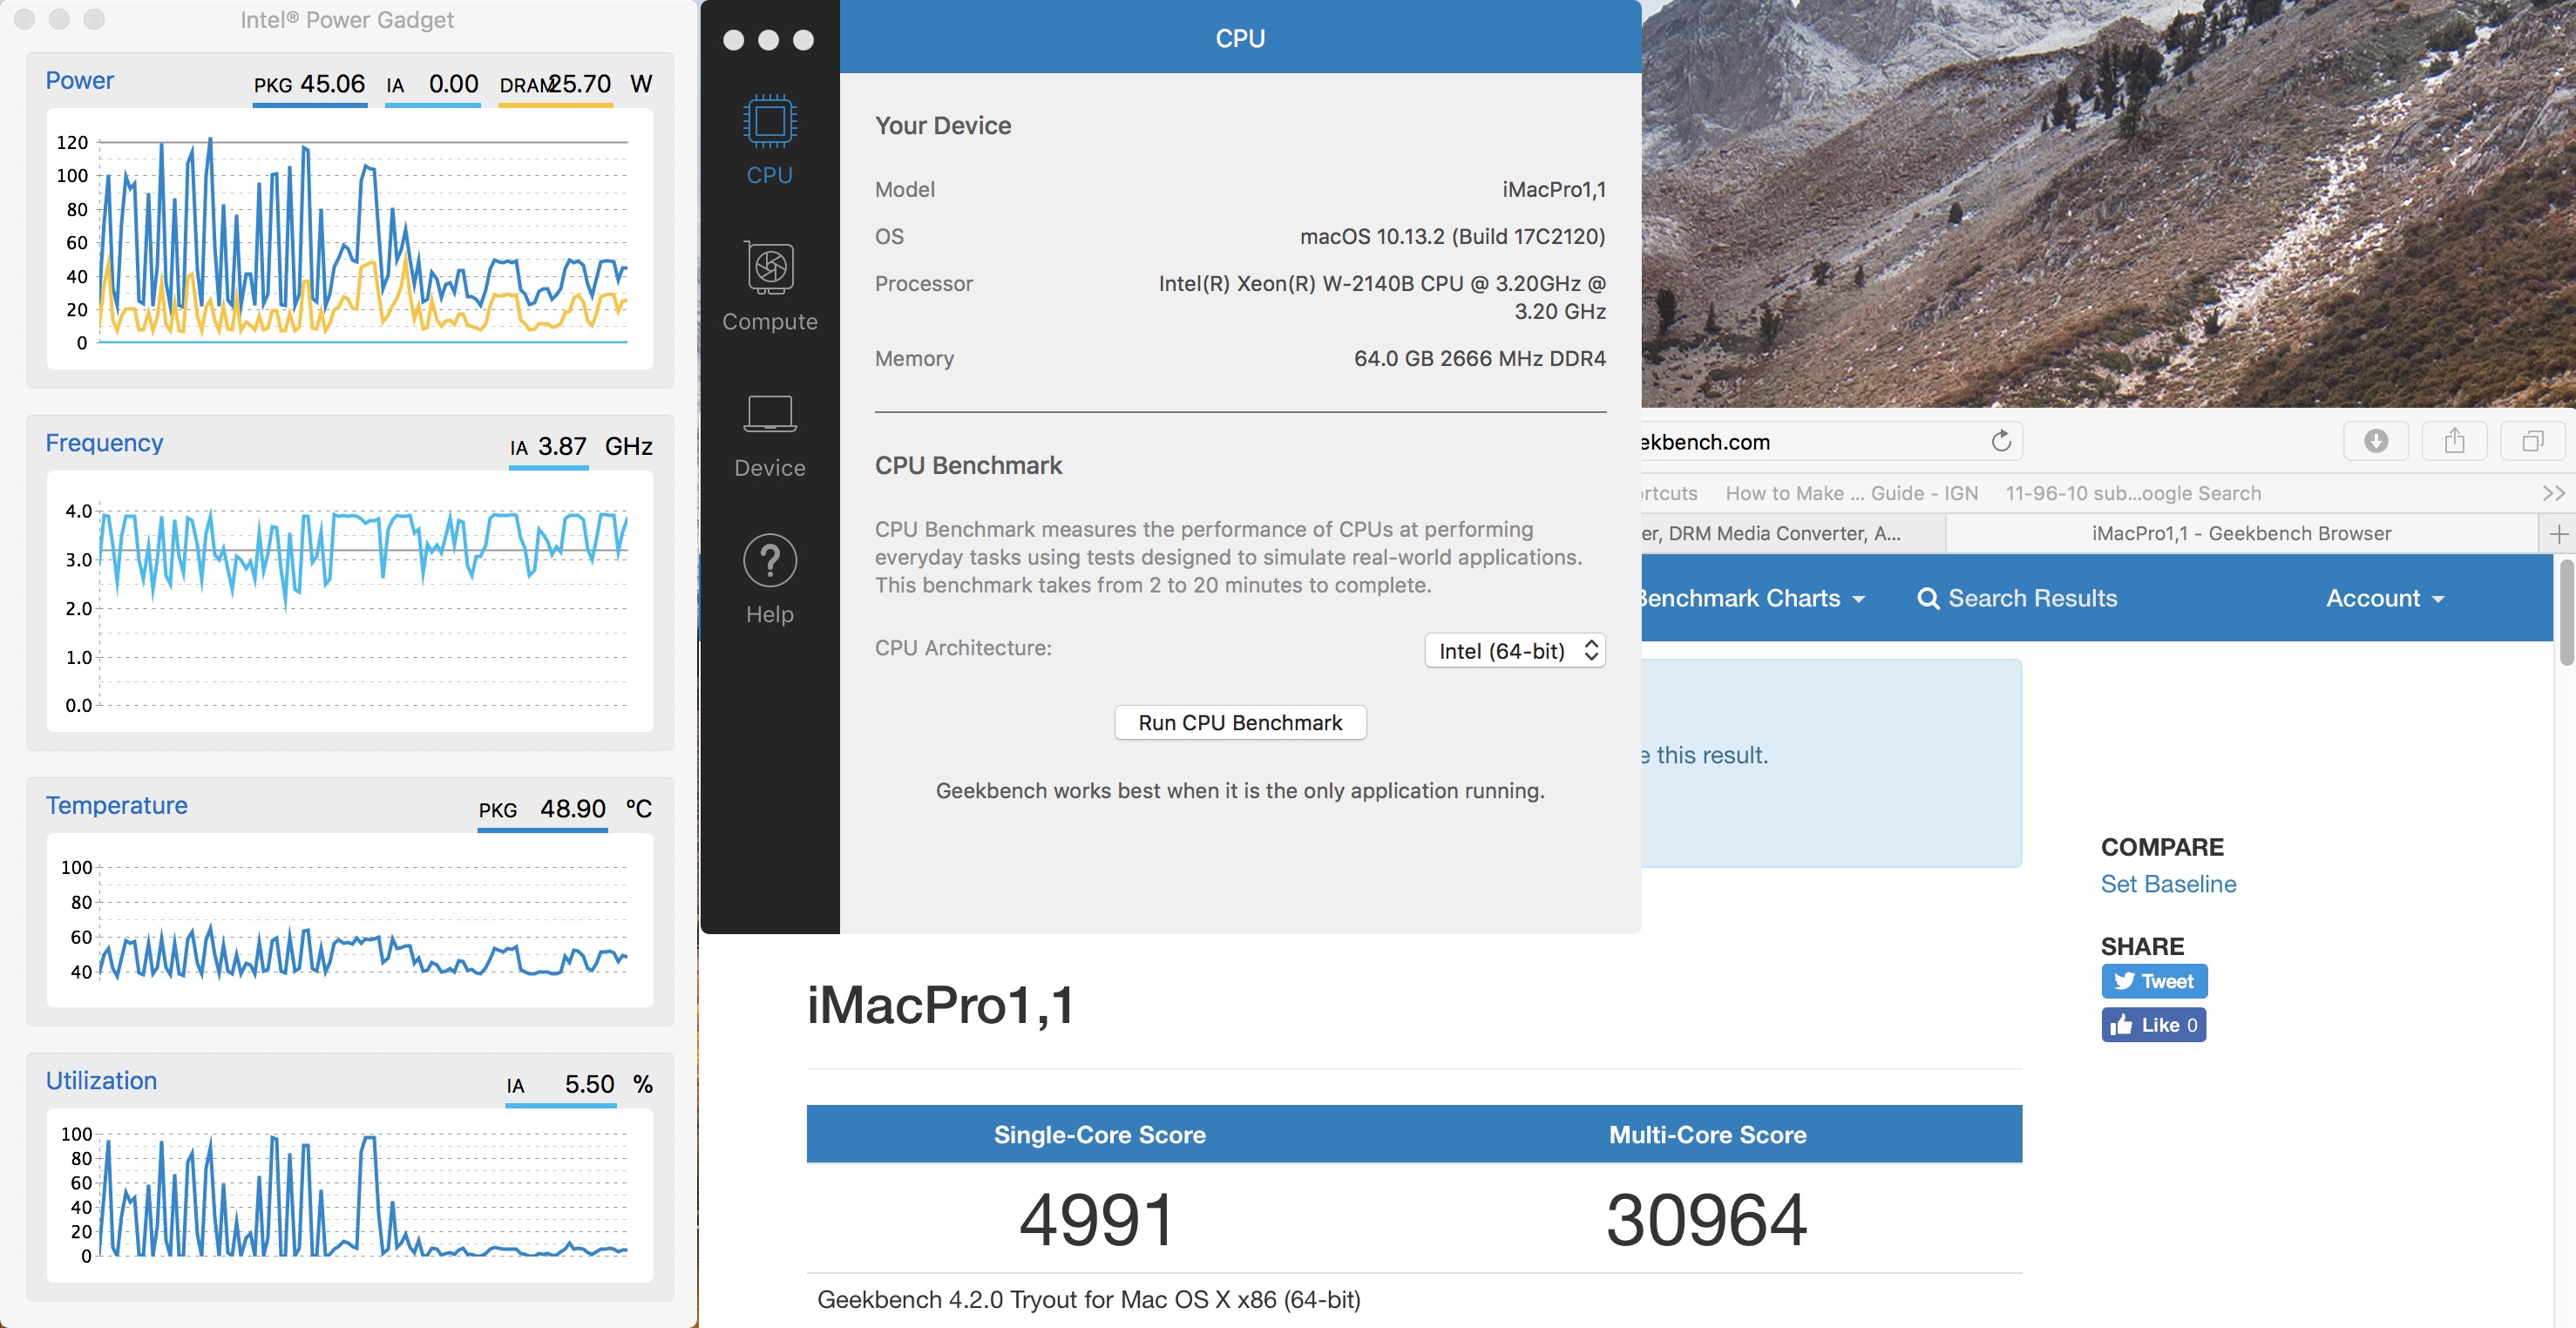Click Set Baseline link
Image resolution: width=2576 pixels, height=1328 pixels.
[x=2168, y=884]
